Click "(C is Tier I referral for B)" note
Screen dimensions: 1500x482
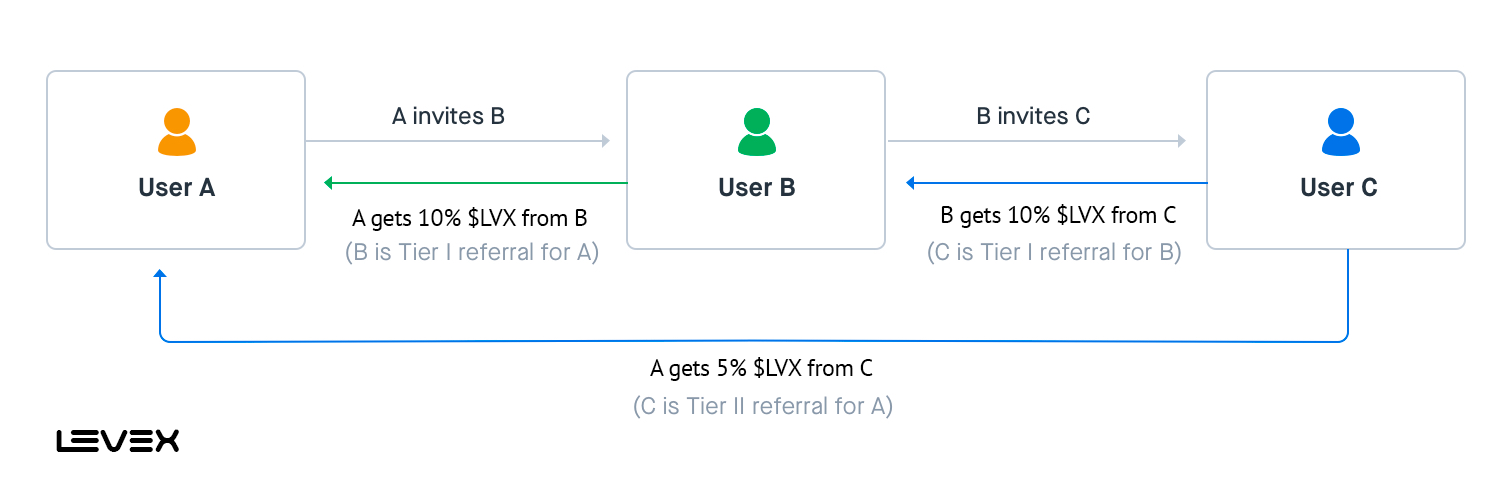coord(1054,252)
